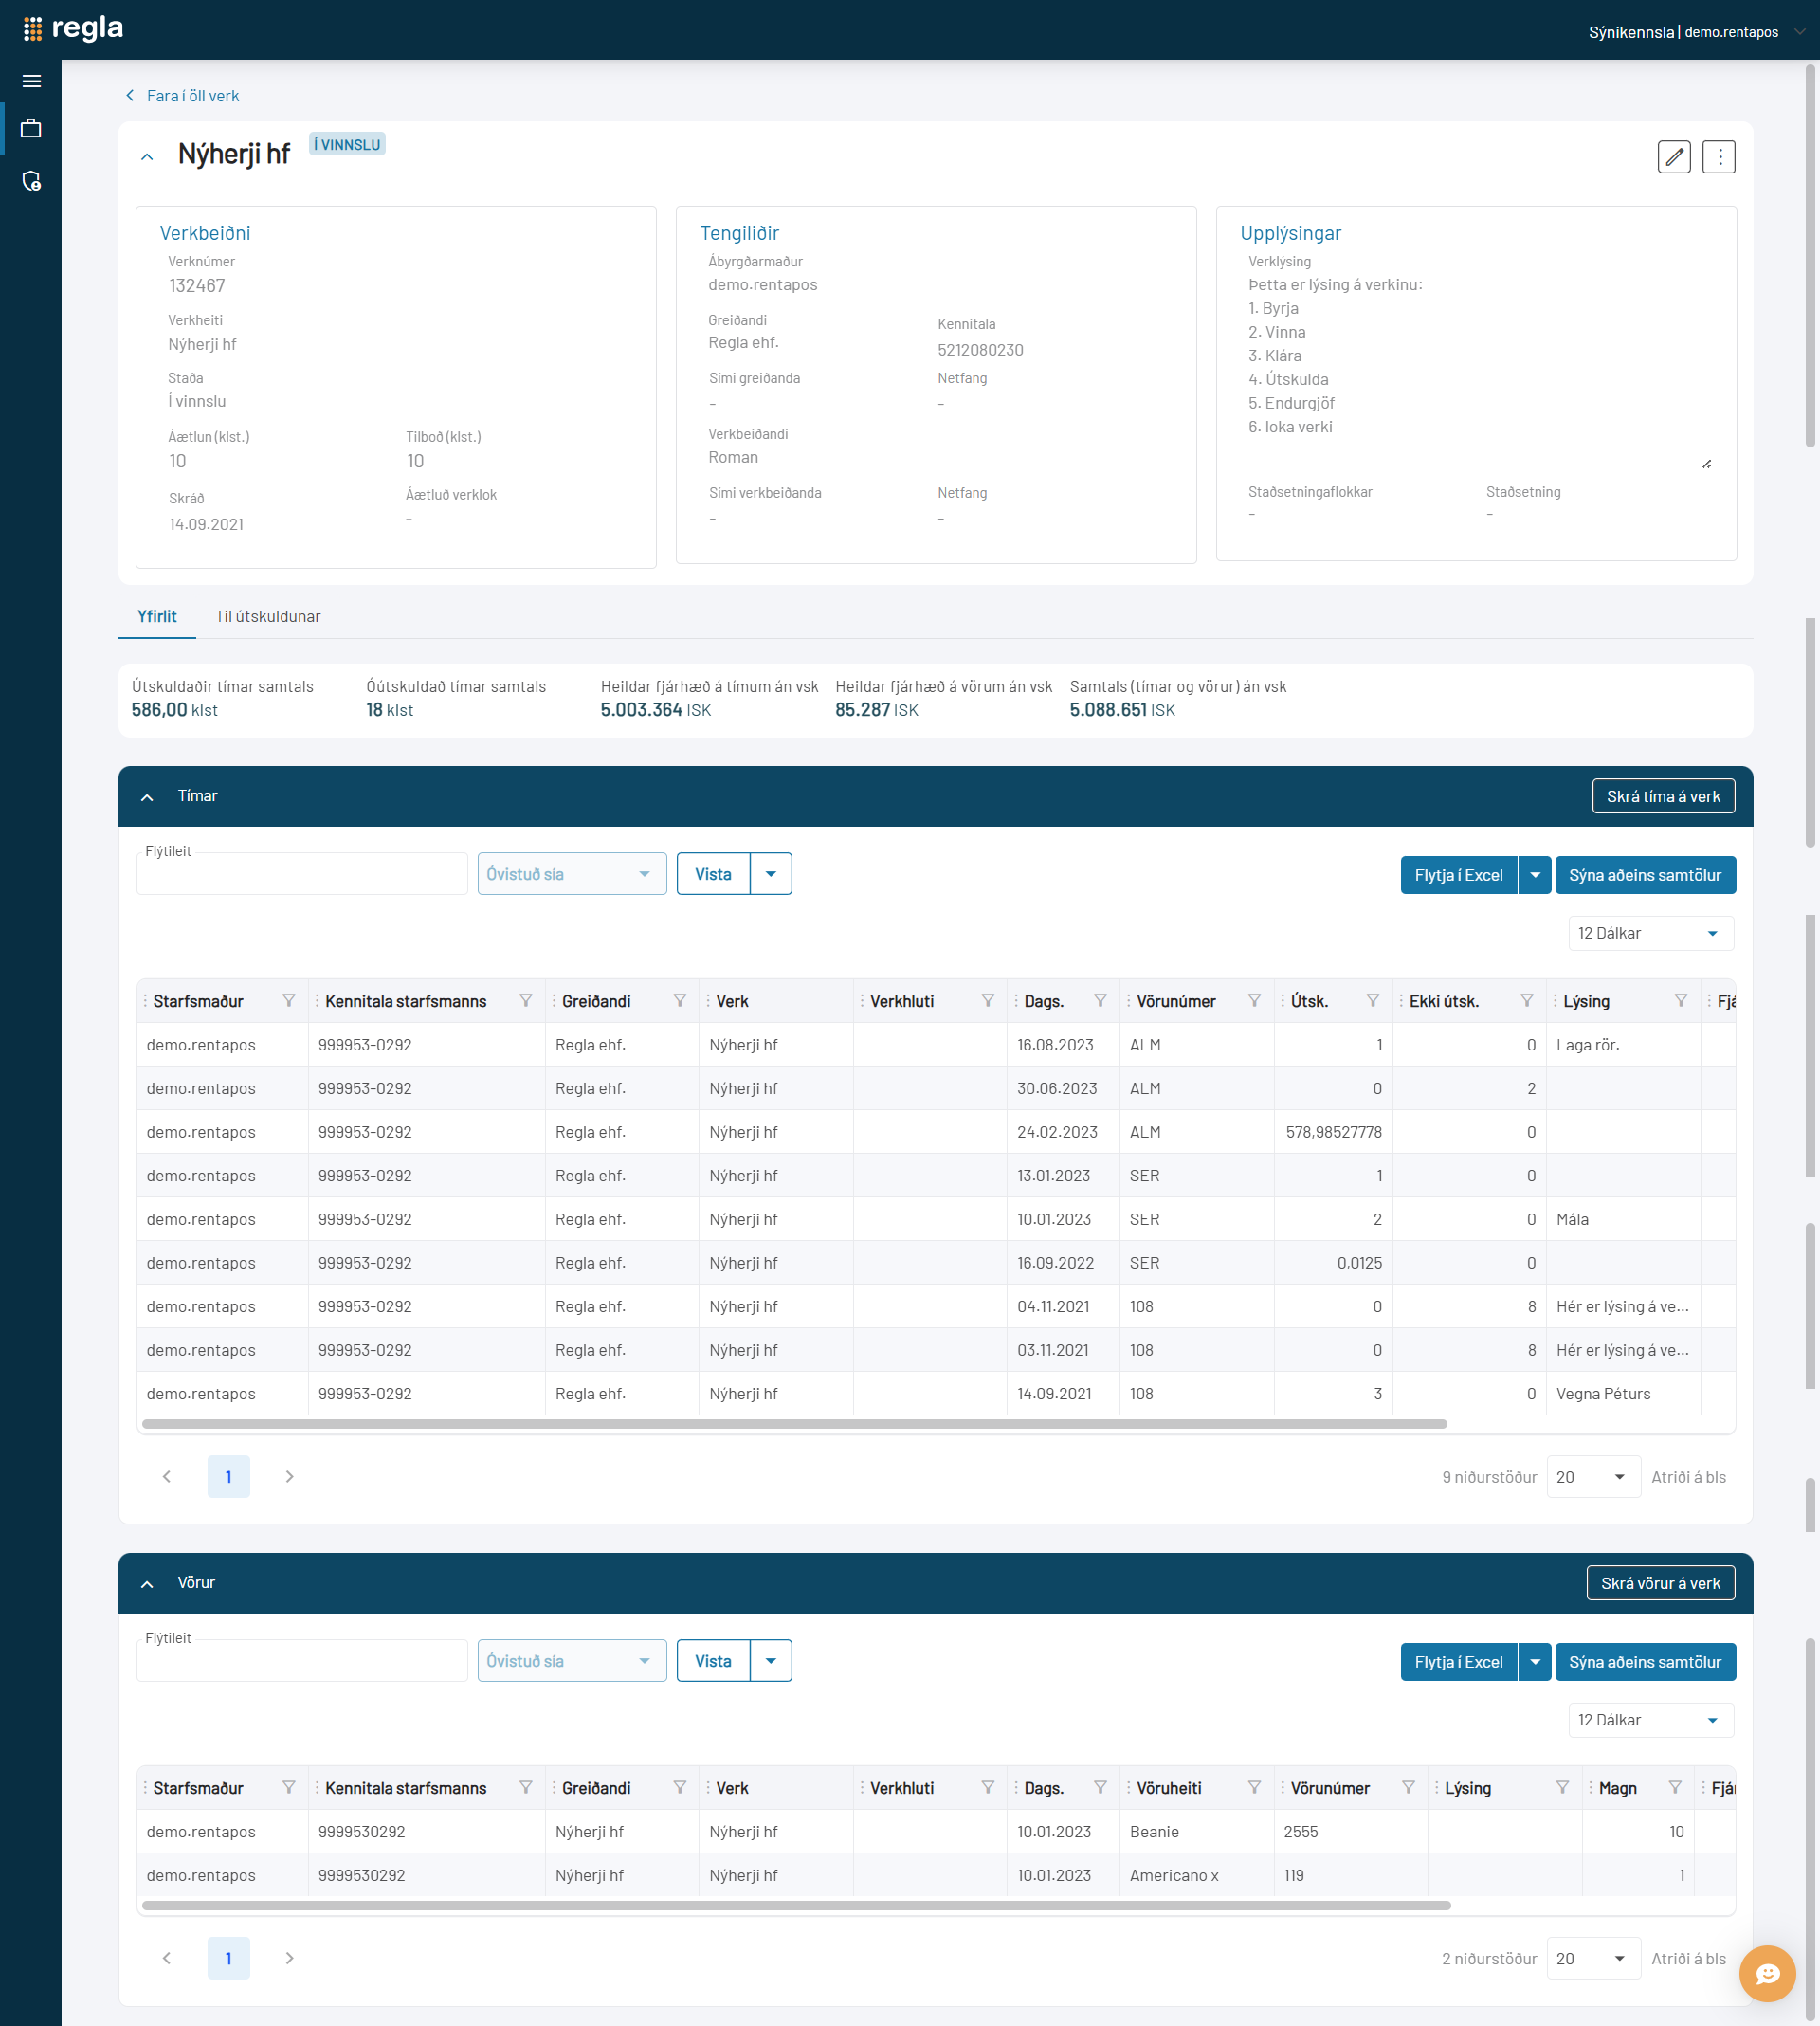Open the three-dot more options menu
This screenshot has width=1820, height=2026.
(1718, 157)
